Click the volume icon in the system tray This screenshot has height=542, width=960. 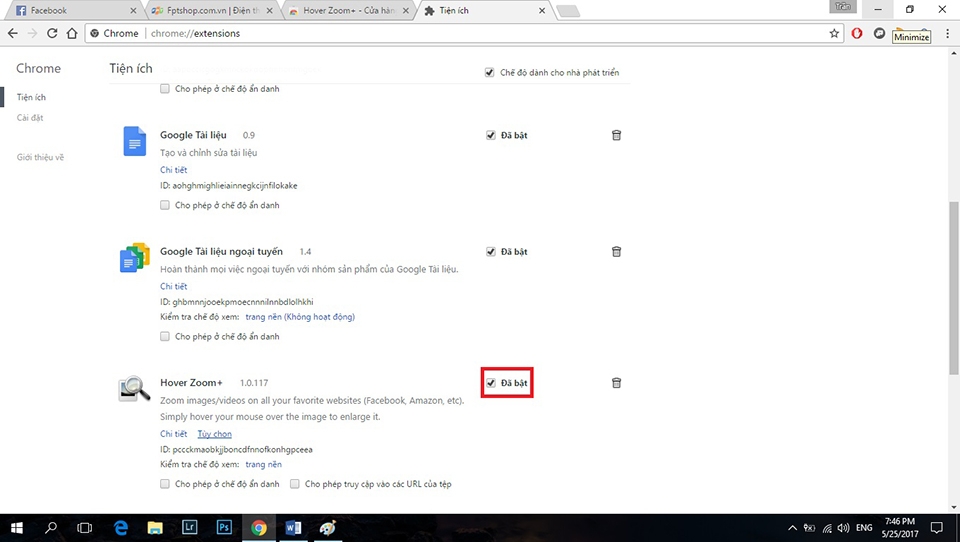[843, 528]
